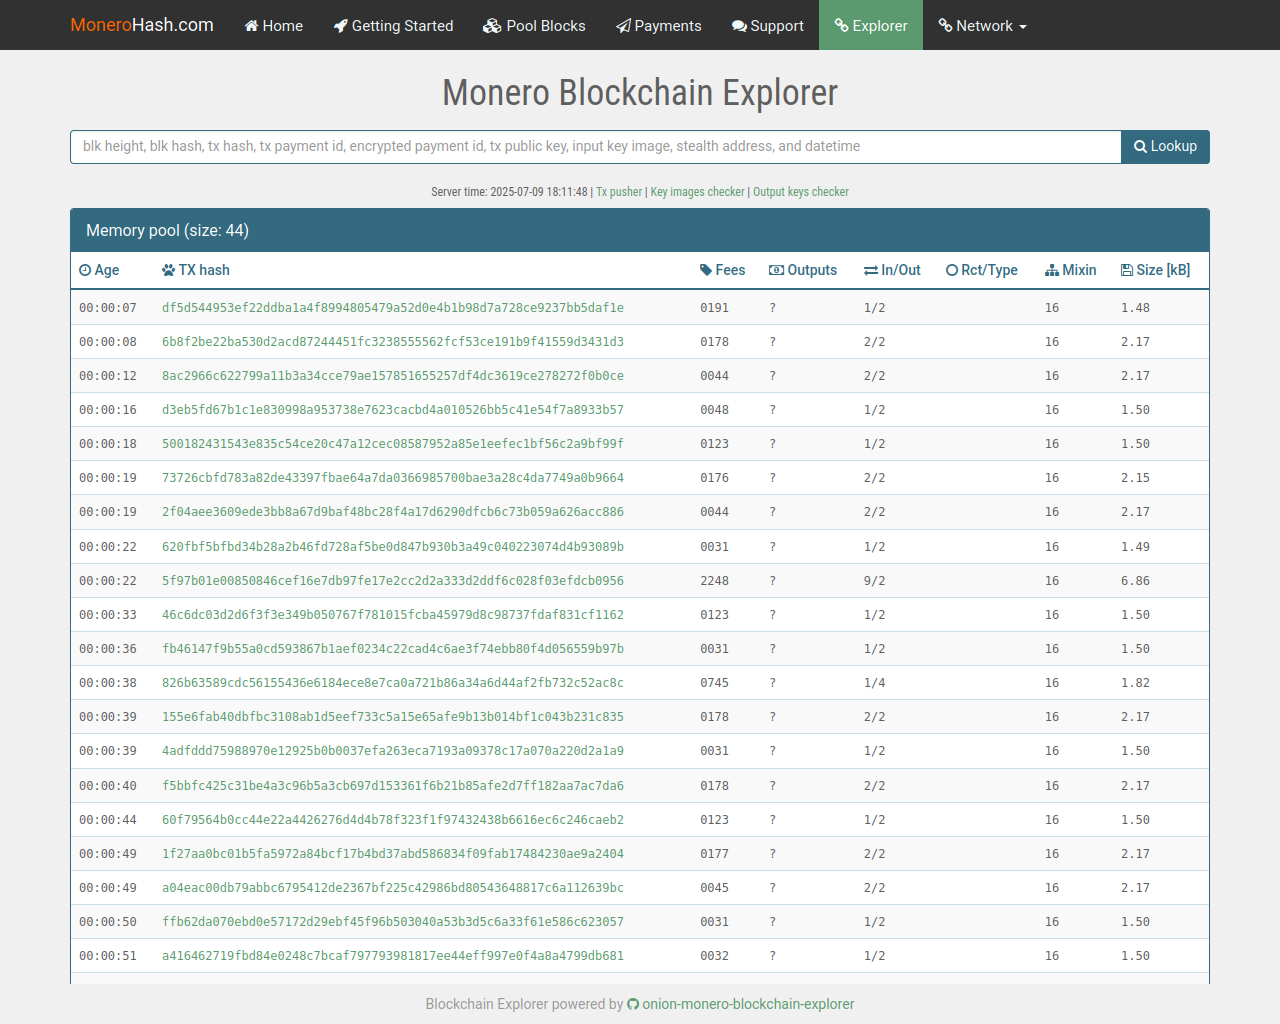The height and width of the screenshot is (1024, 1280).
Task: Click the Size floppy disk icon
Action: [1127, 270]
